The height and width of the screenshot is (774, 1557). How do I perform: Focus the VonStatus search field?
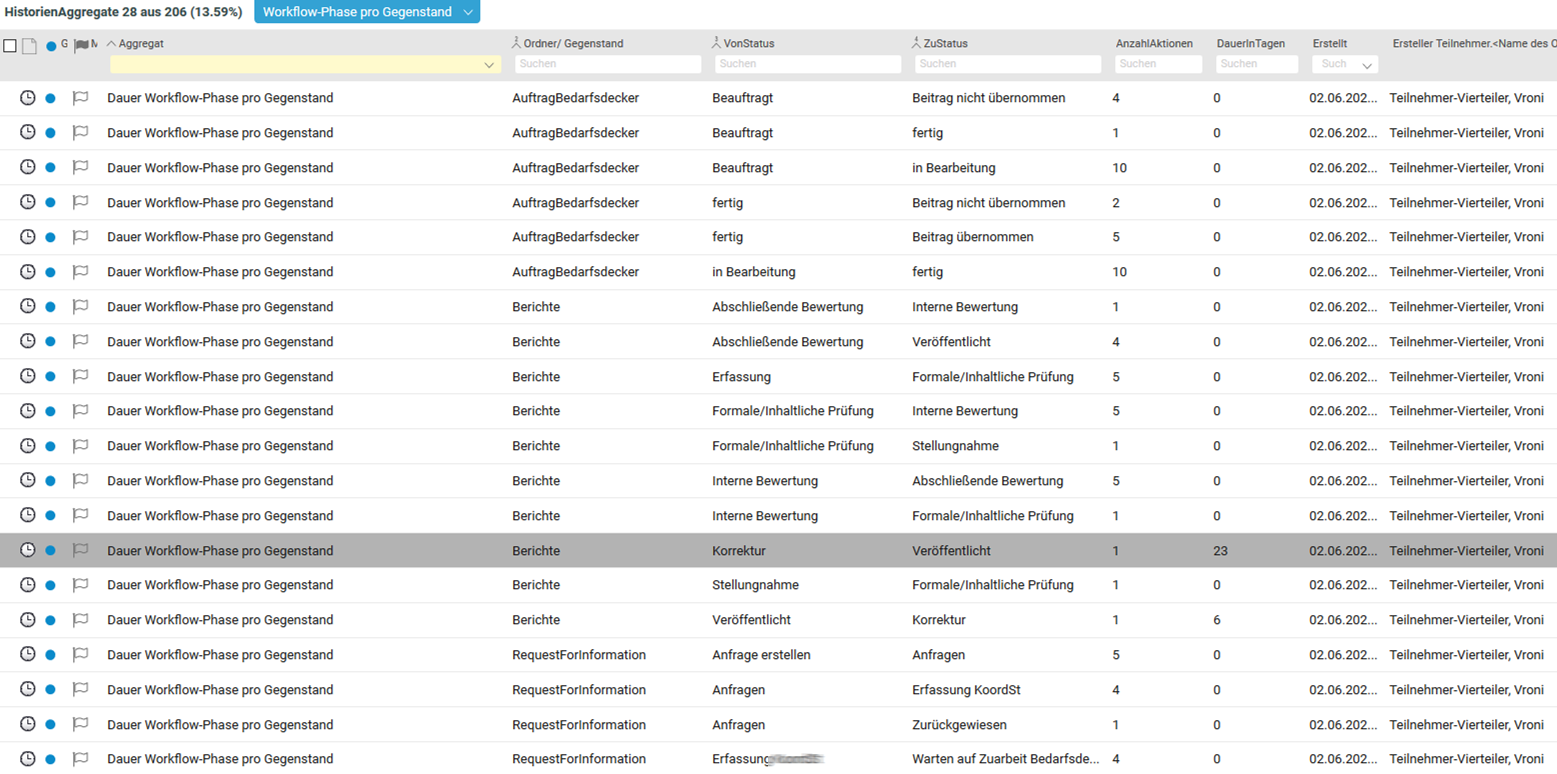click(808, 64)
